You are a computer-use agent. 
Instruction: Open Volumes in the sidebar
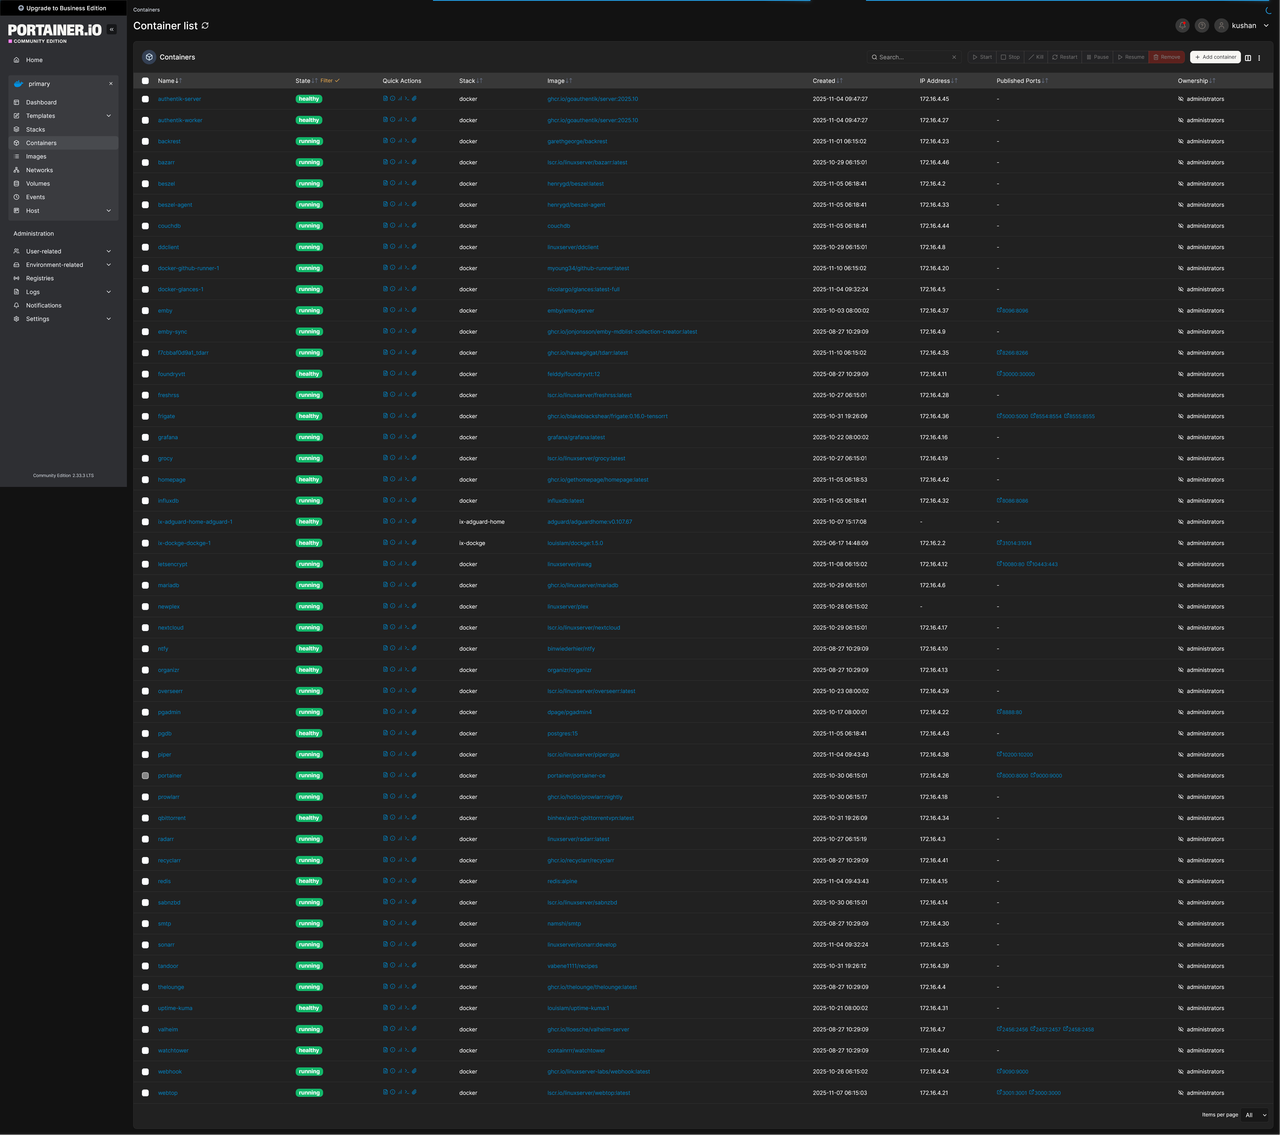tap(38, 184)
